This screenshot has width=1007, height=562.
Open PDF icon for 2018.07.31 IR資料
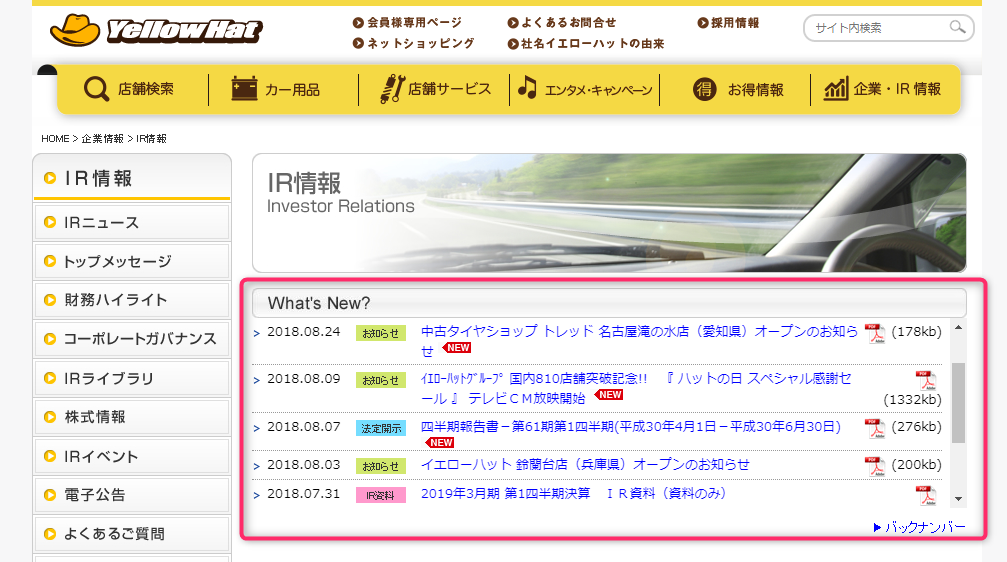(x=925, y=494)
